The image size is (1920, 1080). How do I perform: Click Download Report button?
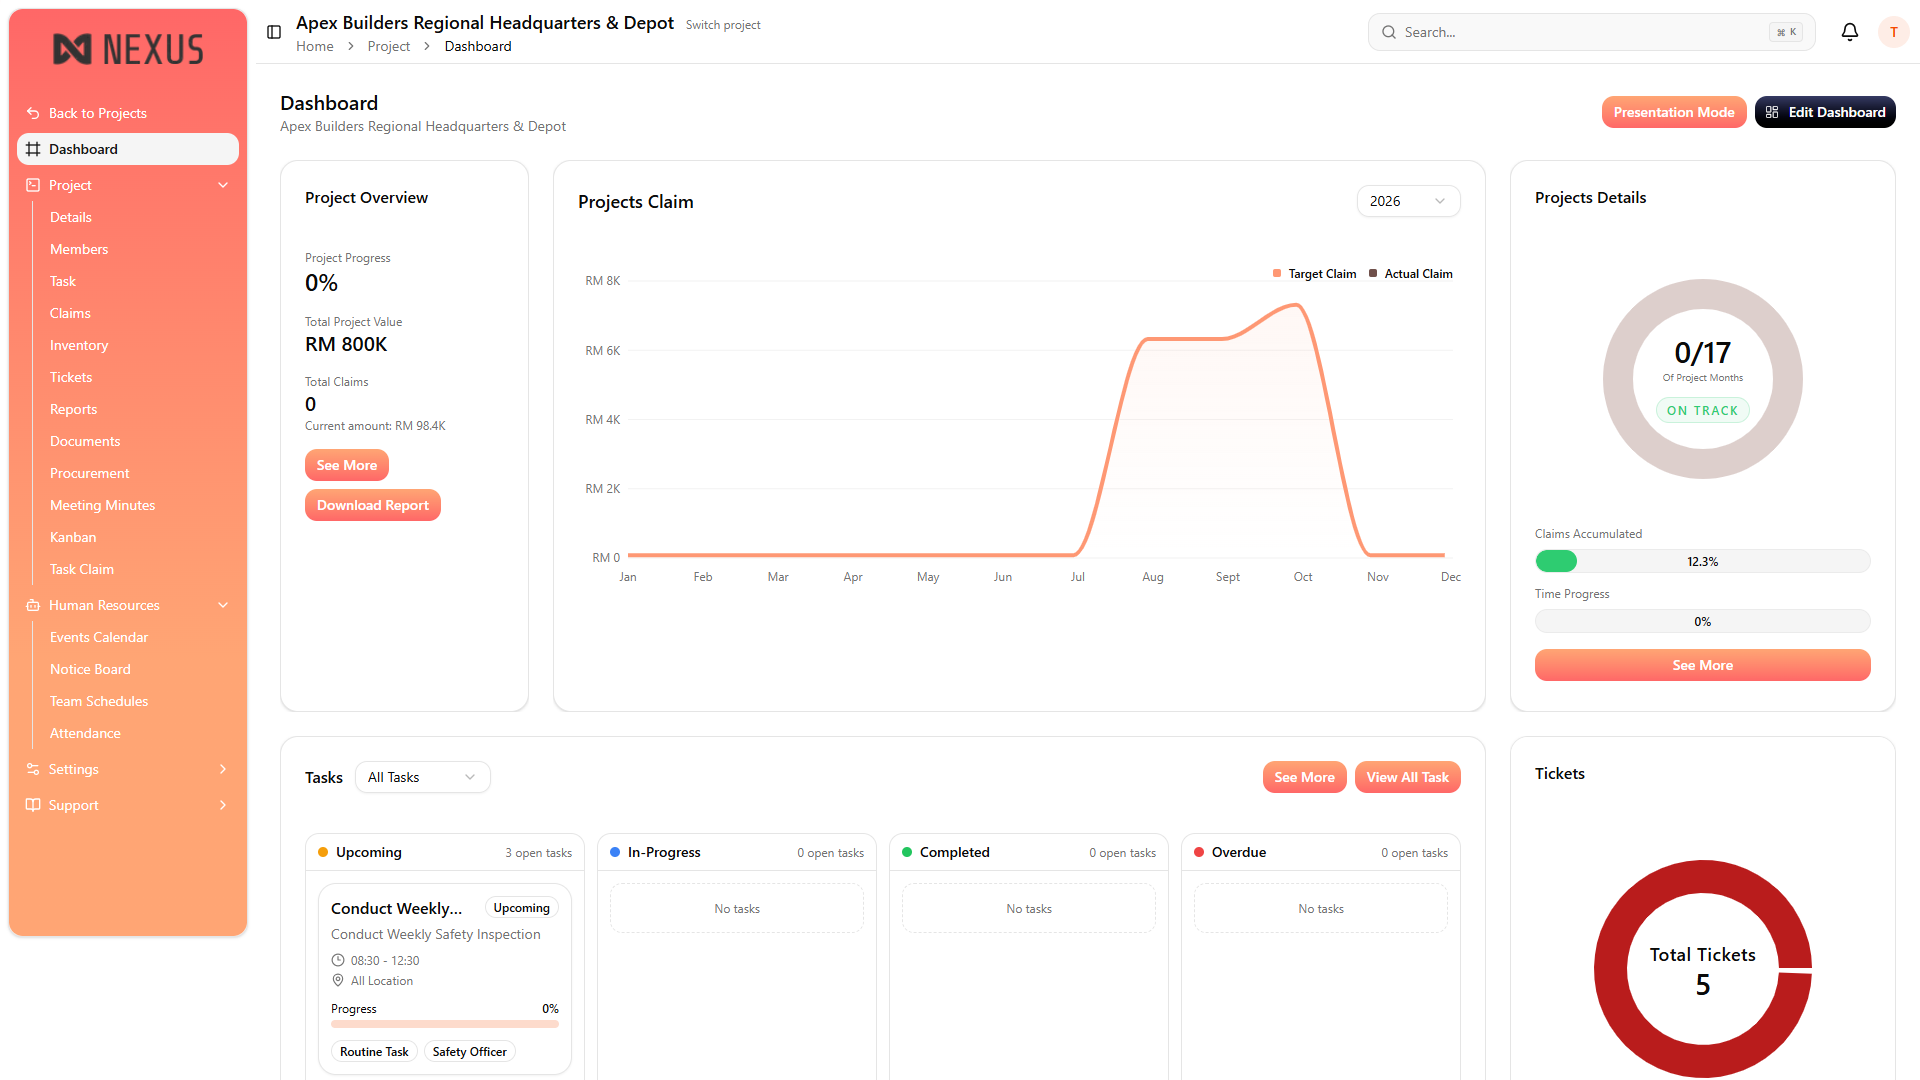(x=373, y=505)
